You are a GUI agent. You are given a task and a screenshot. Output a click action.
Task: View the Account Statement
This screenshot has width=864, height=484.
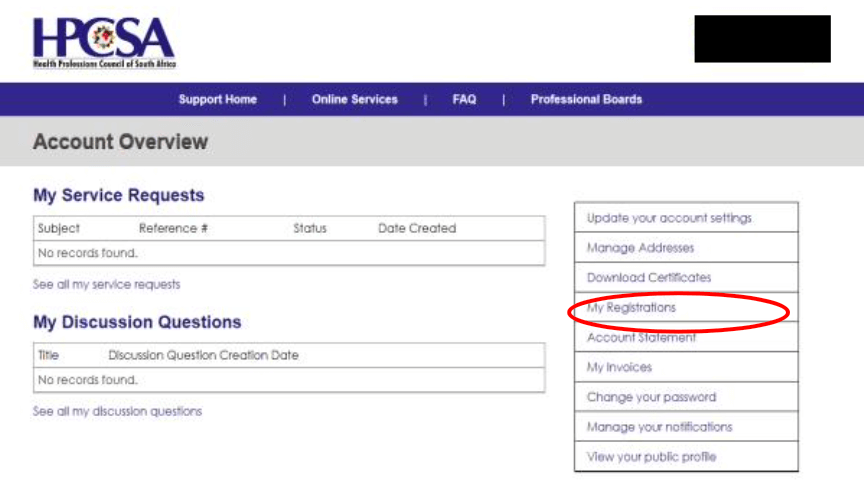coord(641,338)
